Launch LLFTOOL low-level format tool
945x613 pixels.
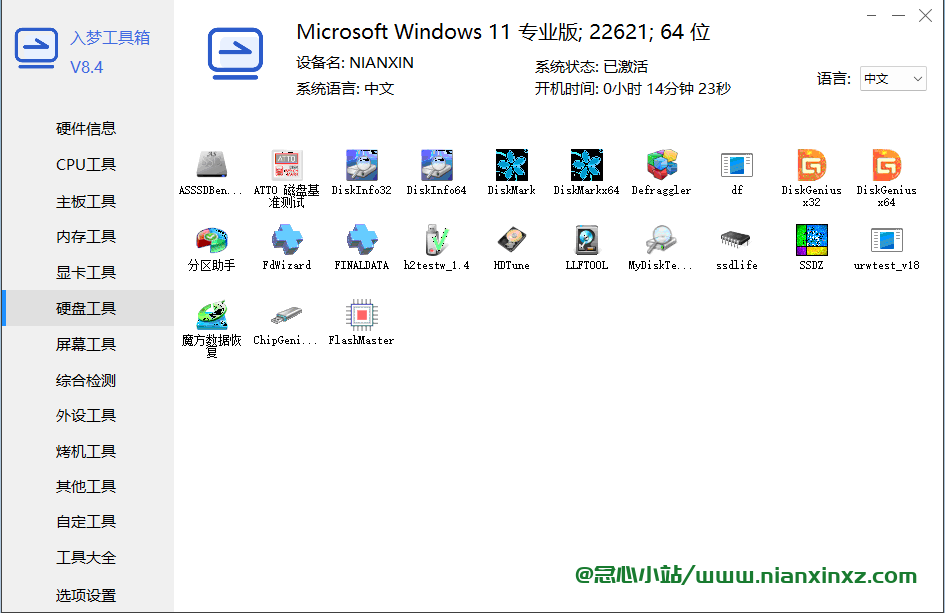click(x=586, y=240)
